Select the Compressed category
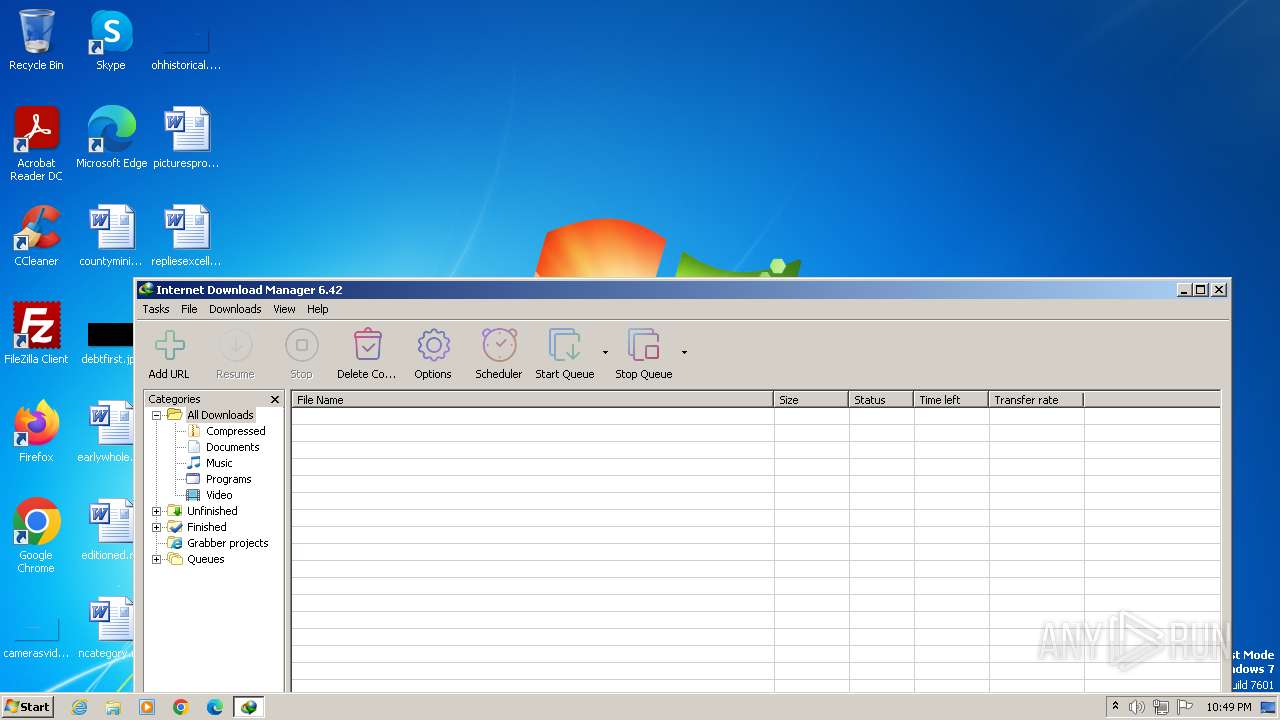Image resolution: width=1280 pixels, height=720 pixels. (235, 431)
